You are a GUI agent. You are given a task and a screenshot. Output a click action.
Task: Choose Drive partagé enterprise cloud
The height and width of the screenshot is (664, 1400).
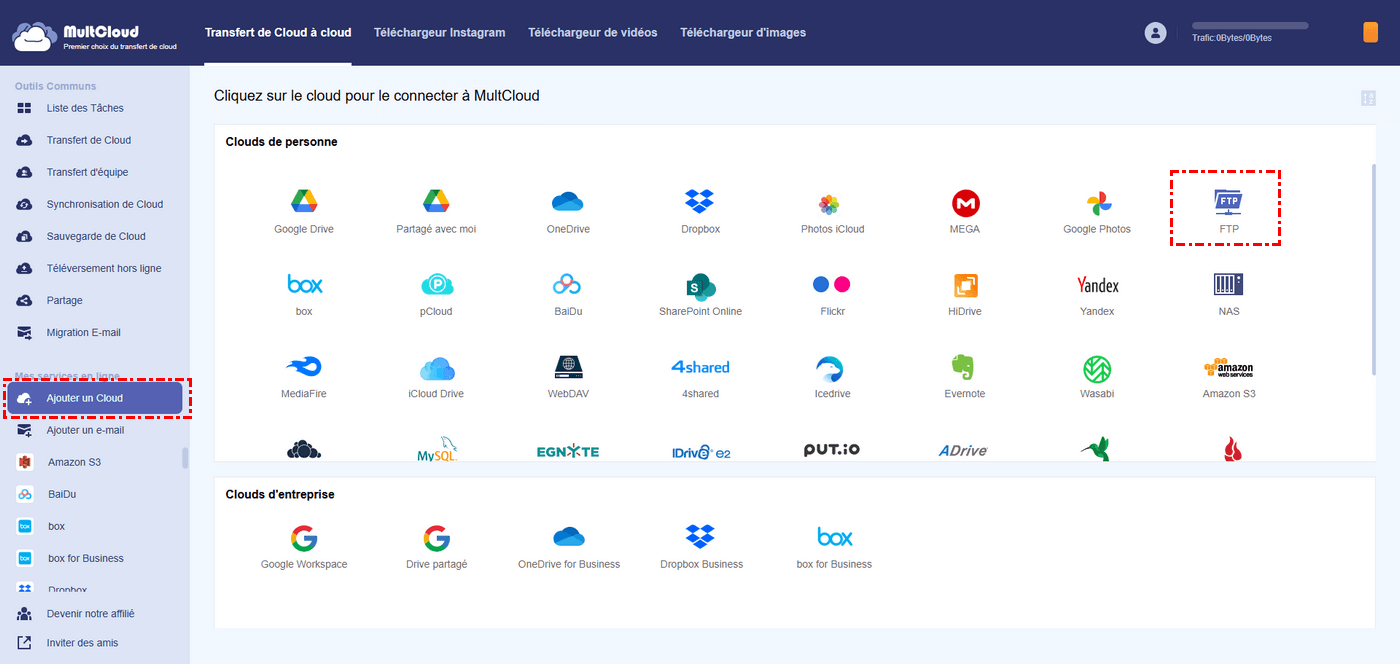point(436,547)
